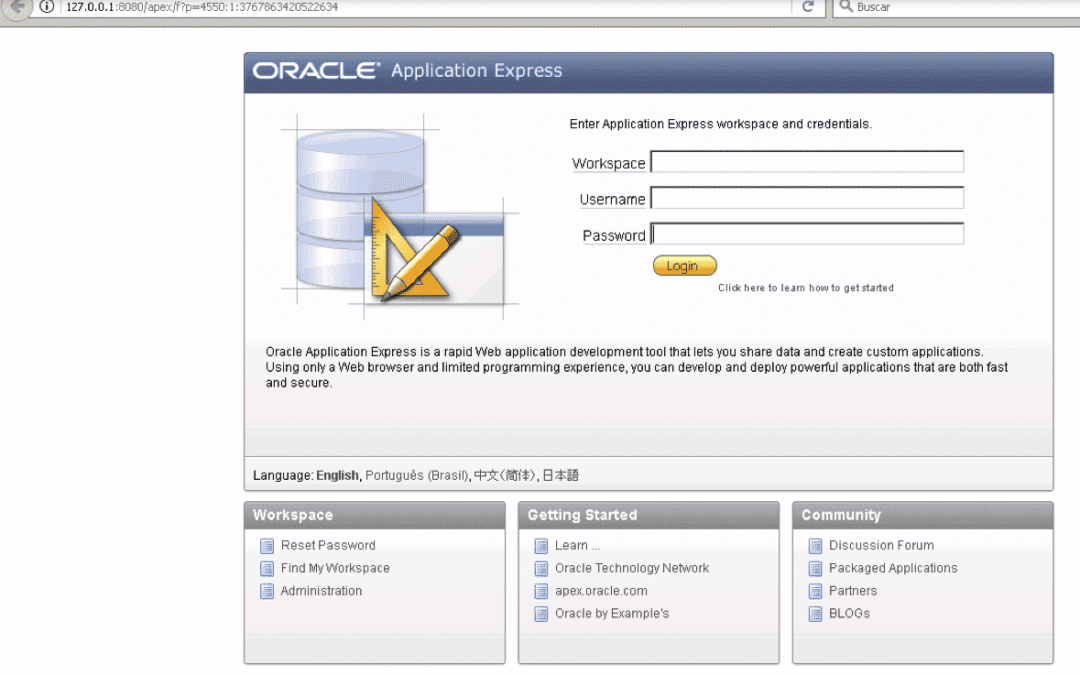The width and height of the screenshot is (1080, 675).
Task: Focus the Password input field
Action: [807, 233]
